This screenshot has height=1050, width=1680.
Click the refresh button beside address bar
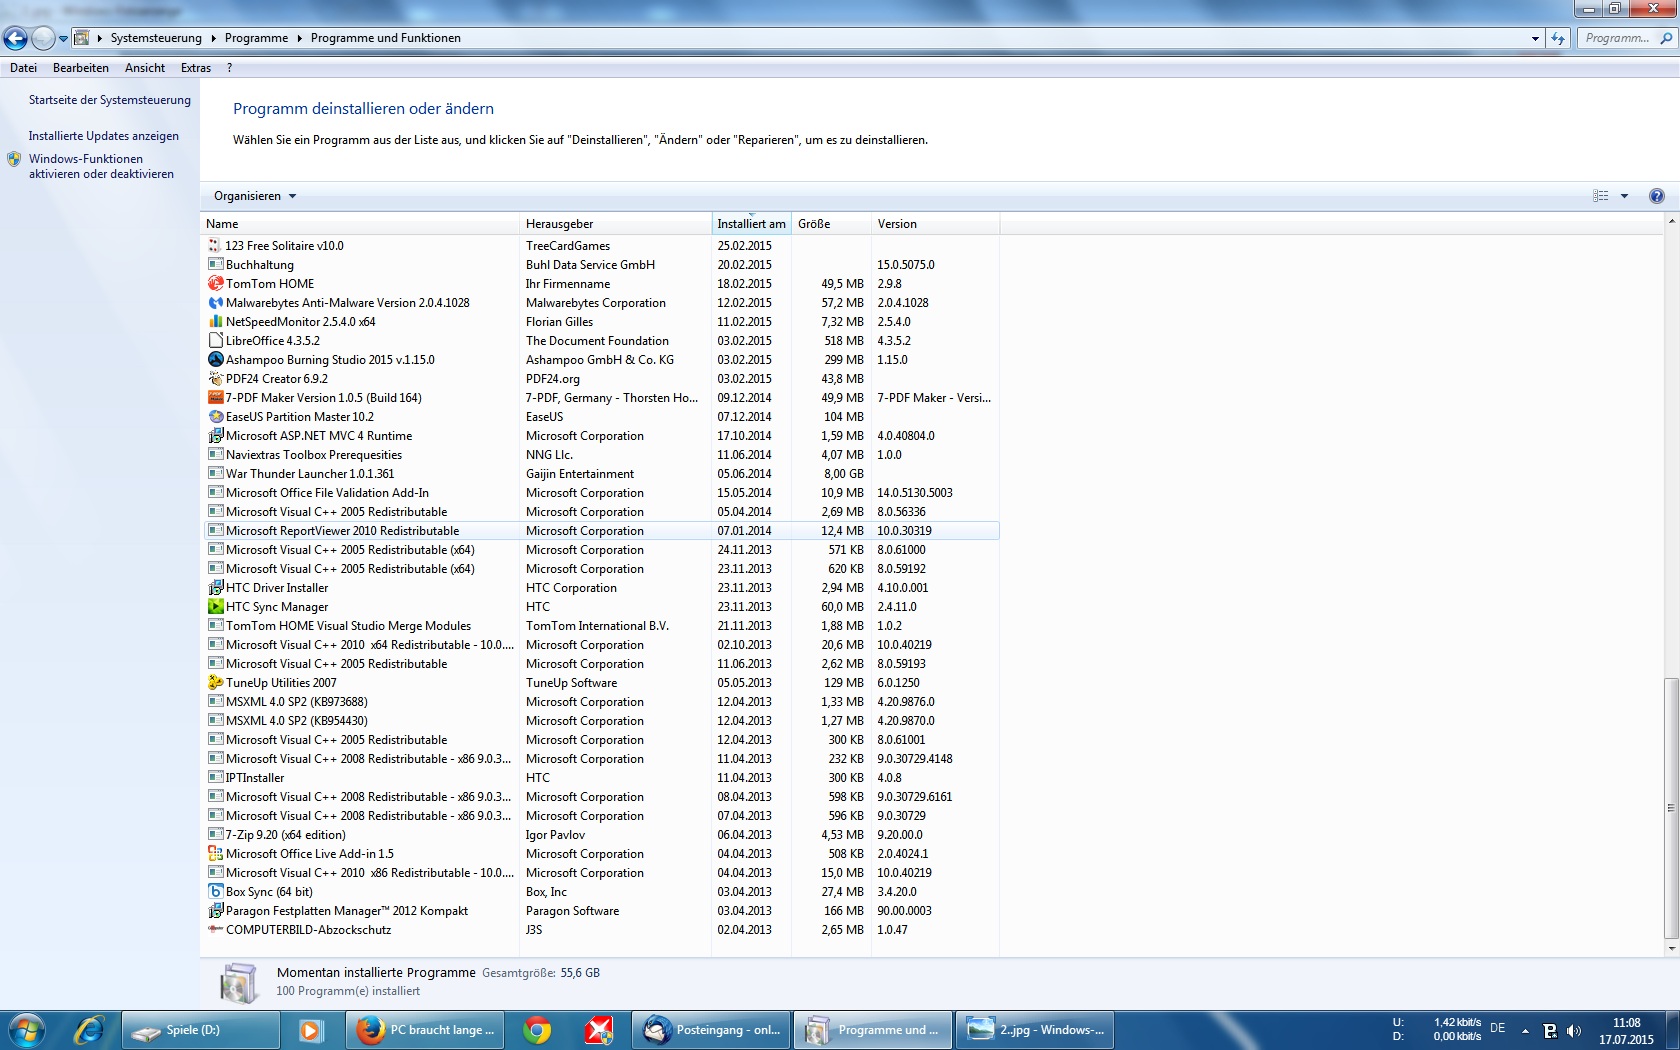coord(1558,38)
